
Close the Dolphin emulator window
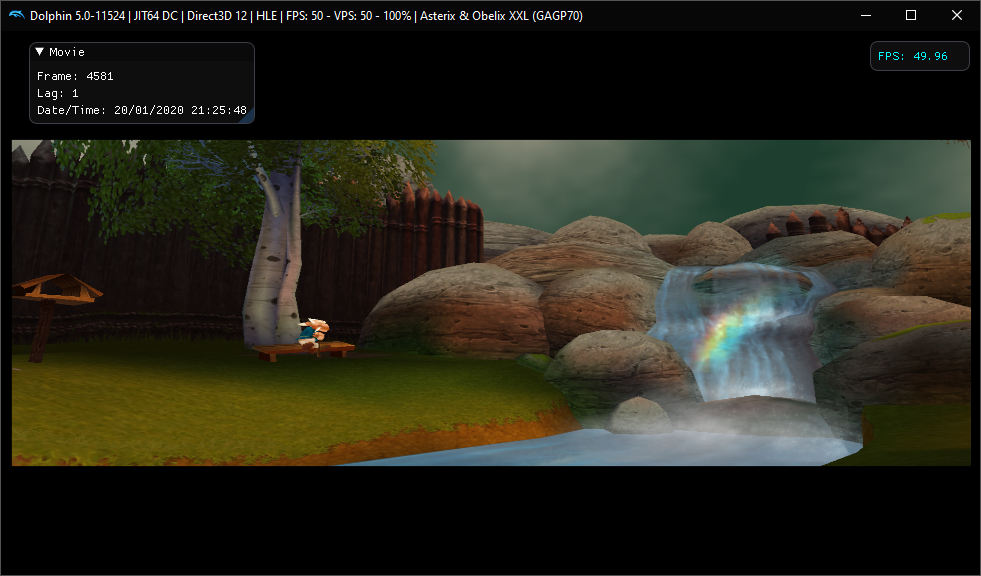coord(957,16)
